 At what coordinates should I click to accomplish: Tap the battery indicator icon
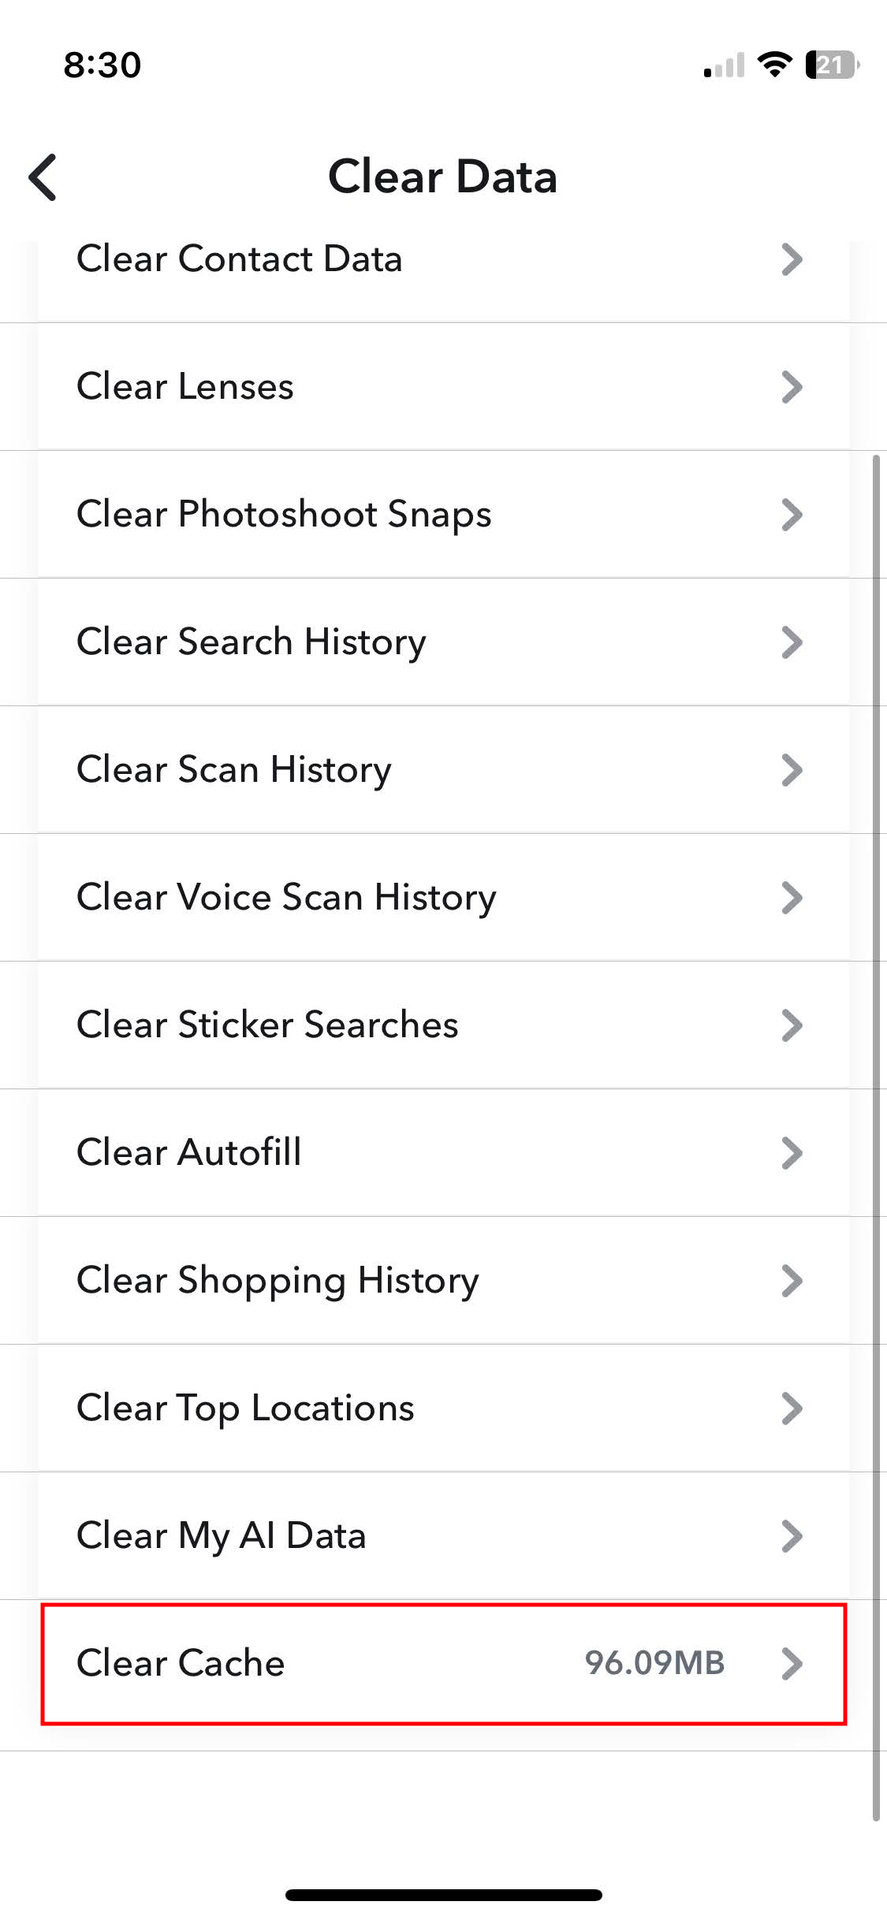coord(831,65)
